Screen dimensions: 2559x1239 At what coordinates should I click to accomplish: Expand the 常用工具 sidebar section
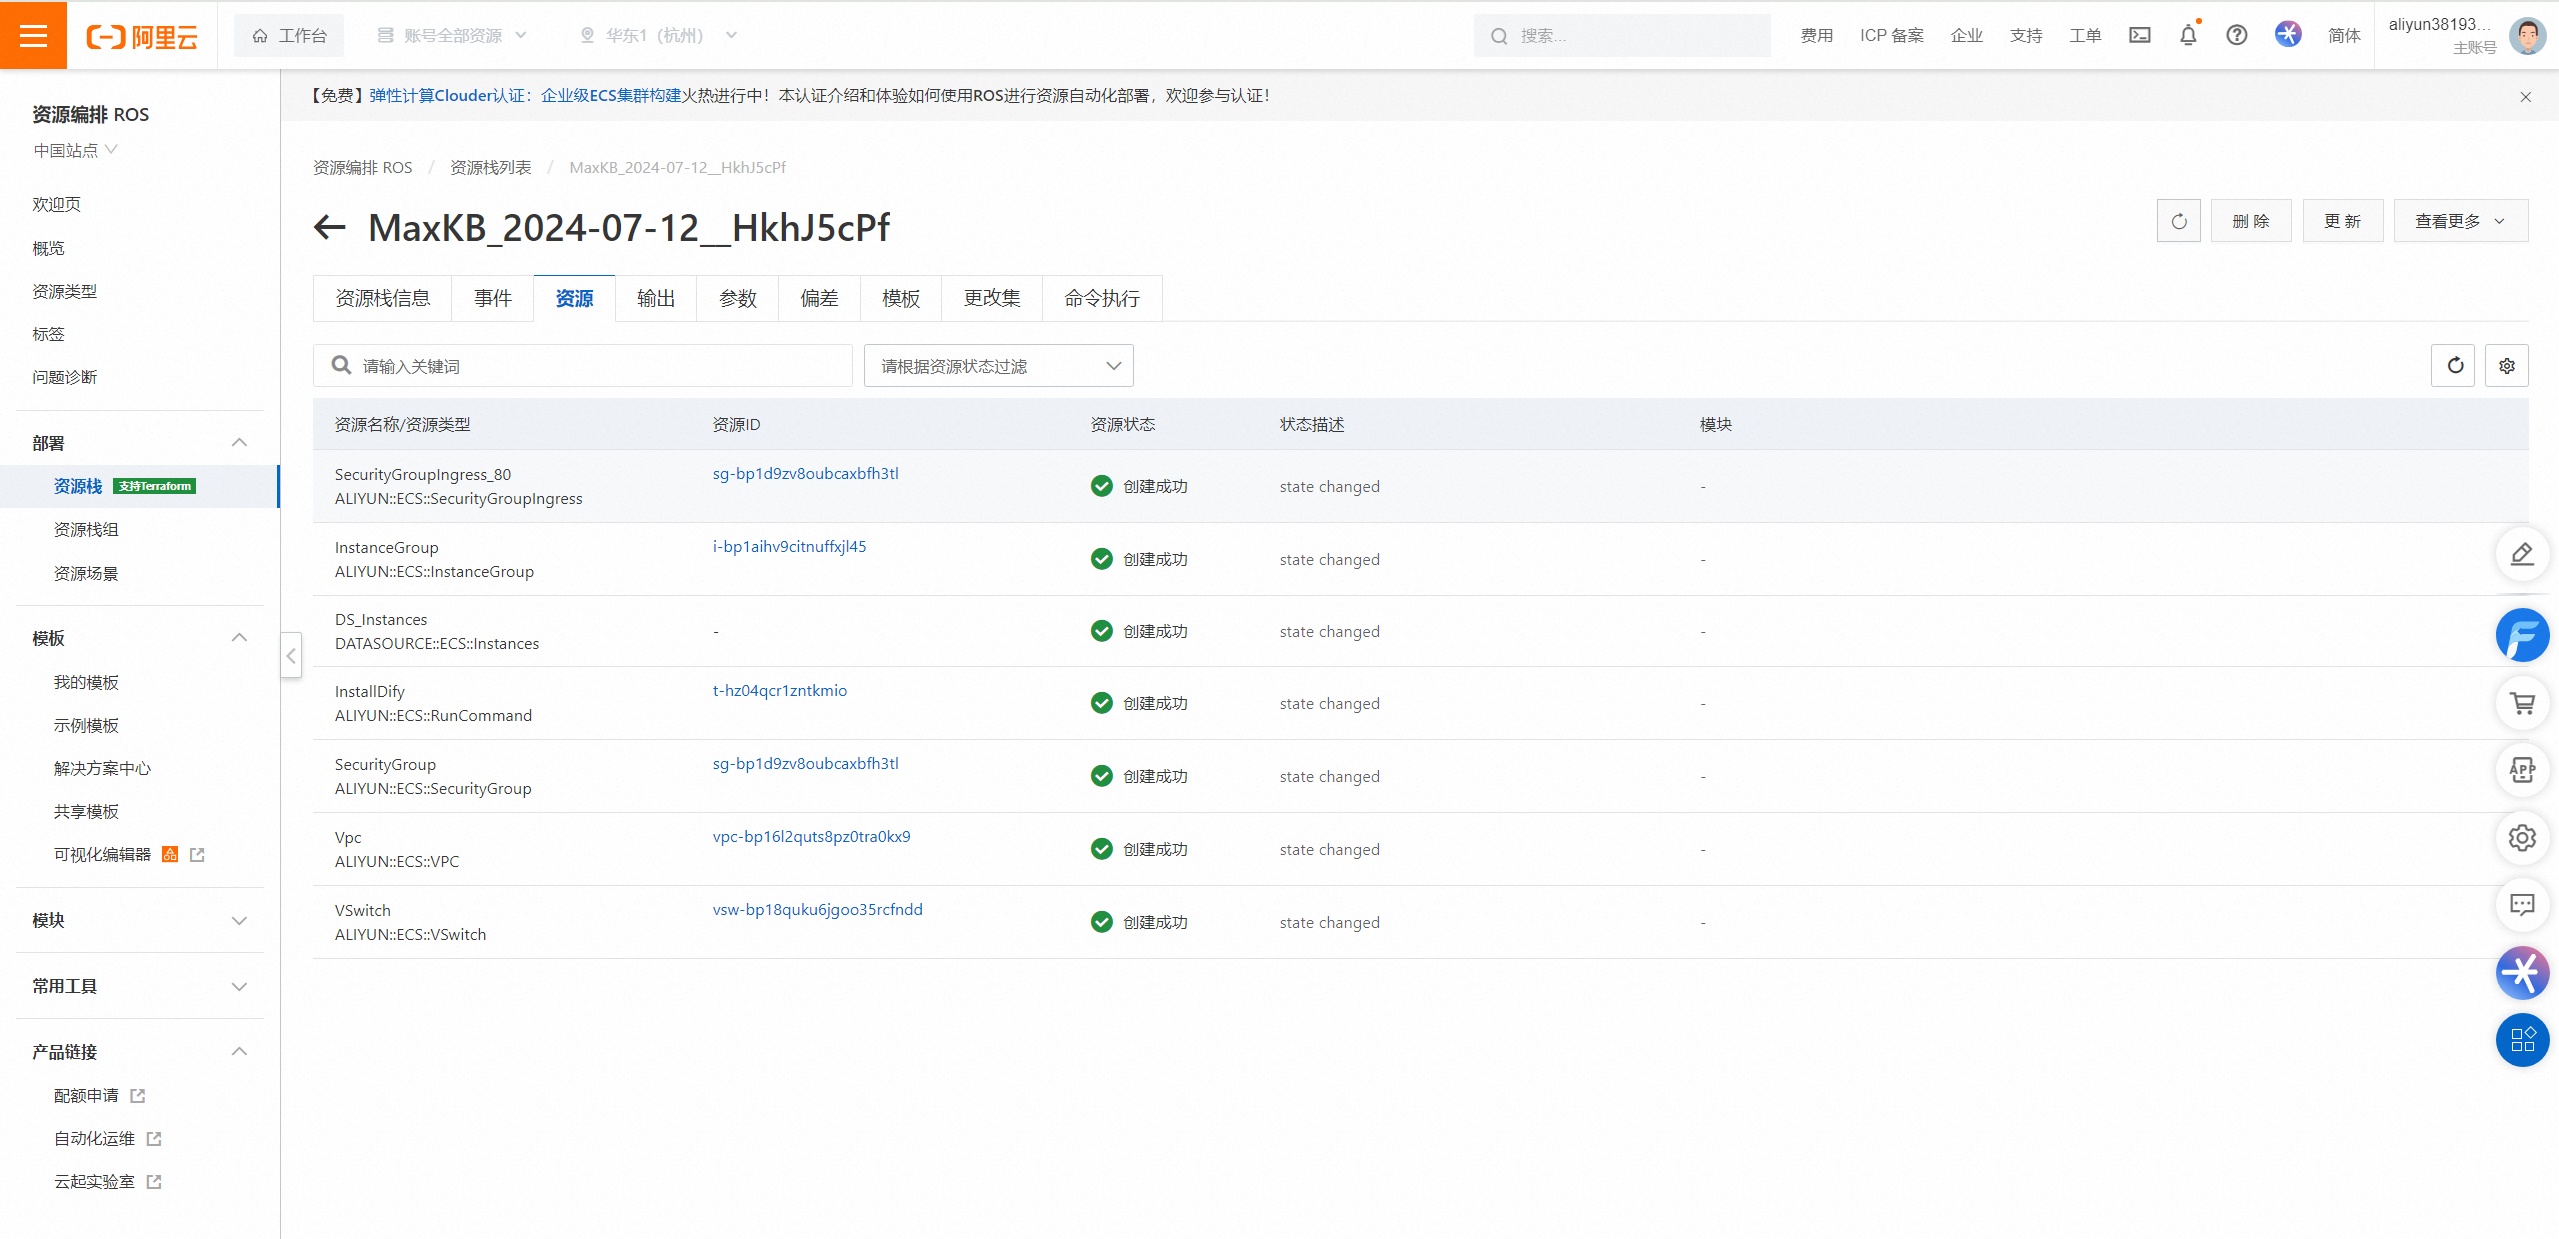(239, 987)
